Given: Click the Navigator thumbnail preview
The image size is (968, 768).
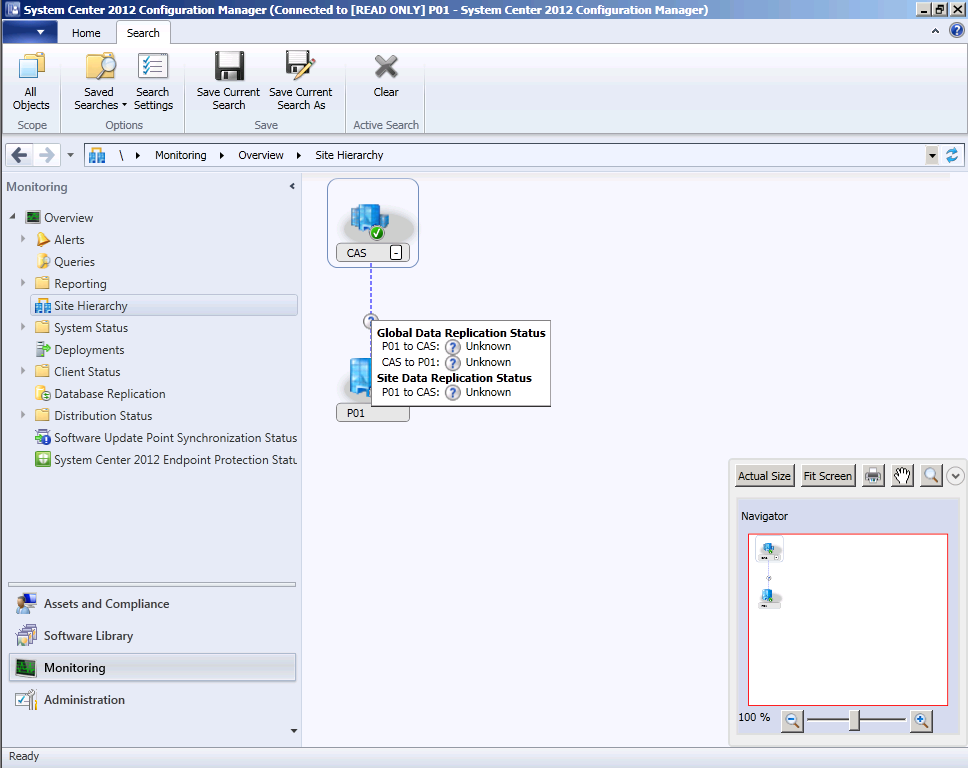Looking at the screenshot, I should 848,619.
